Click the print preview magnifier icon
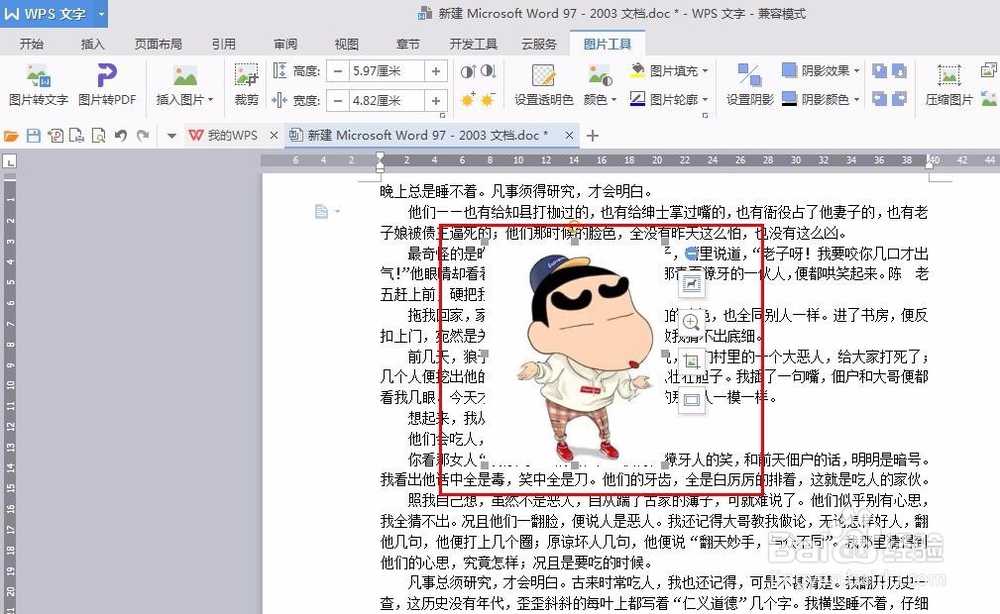 [x=99, y=135]
